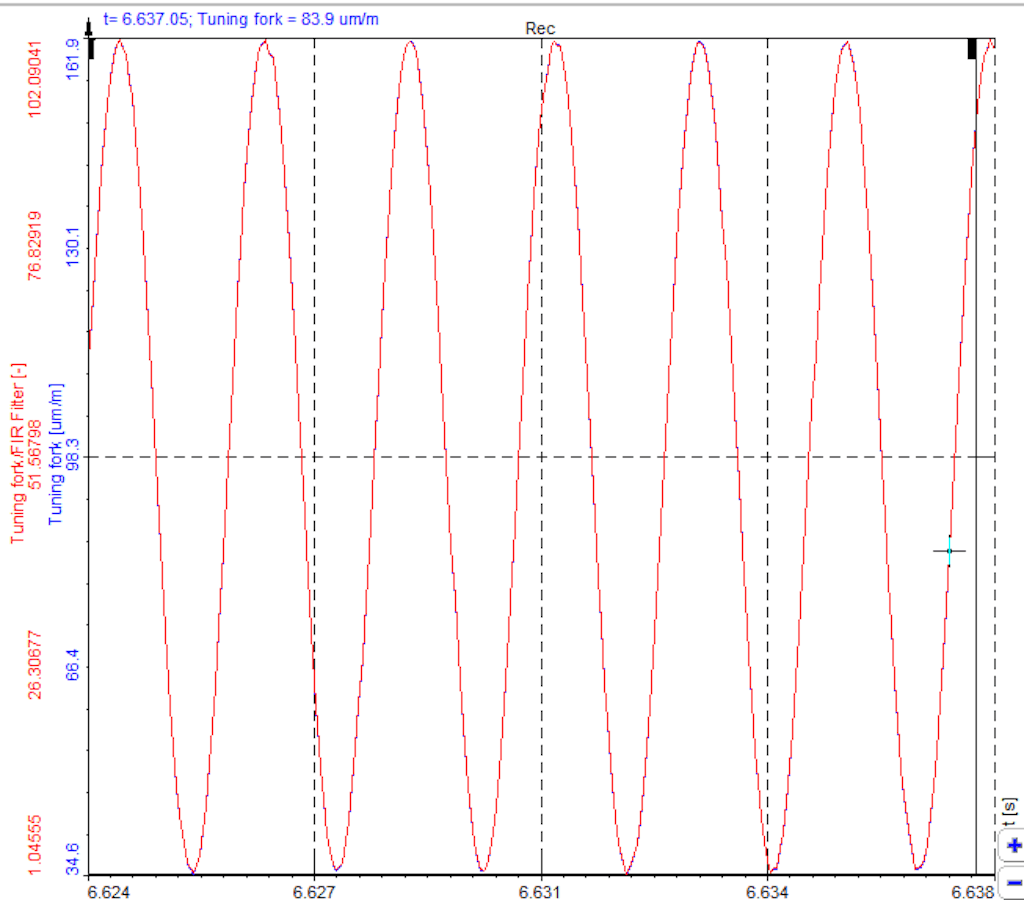The image size is (1024, 900).
Task: Click the time axis label 6.631
Action: pos(540,892)
